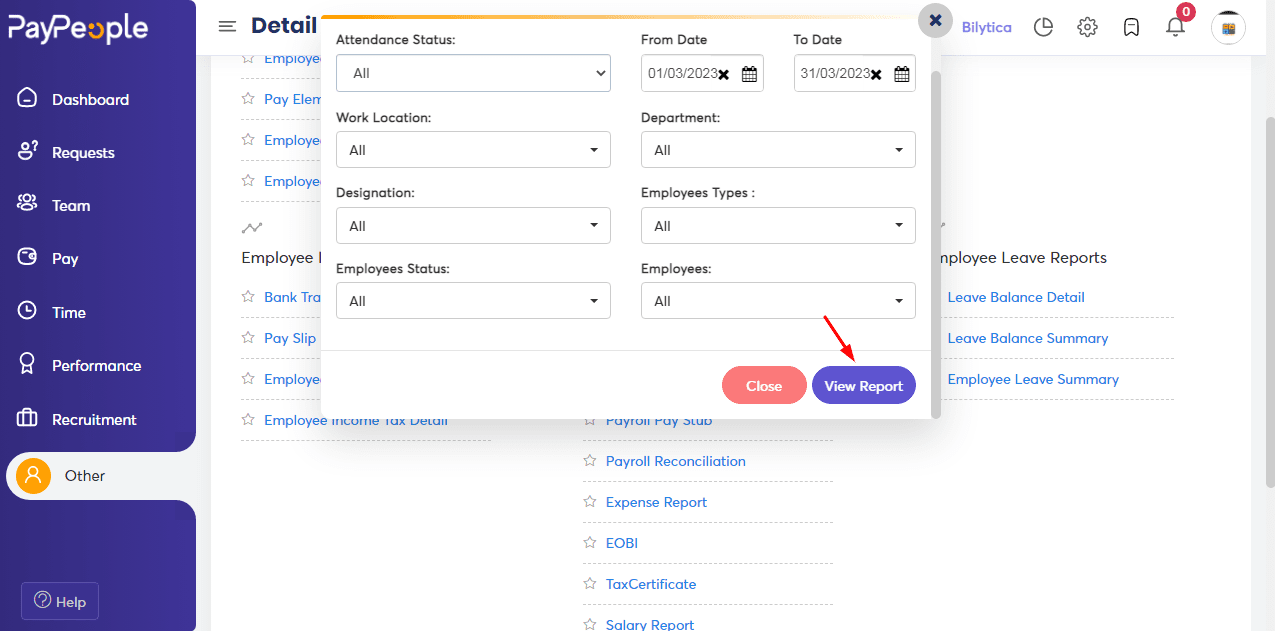Clear the From Date value
Image resolution: width=1275 pixels, height=631 pixels.
(724, 74)
